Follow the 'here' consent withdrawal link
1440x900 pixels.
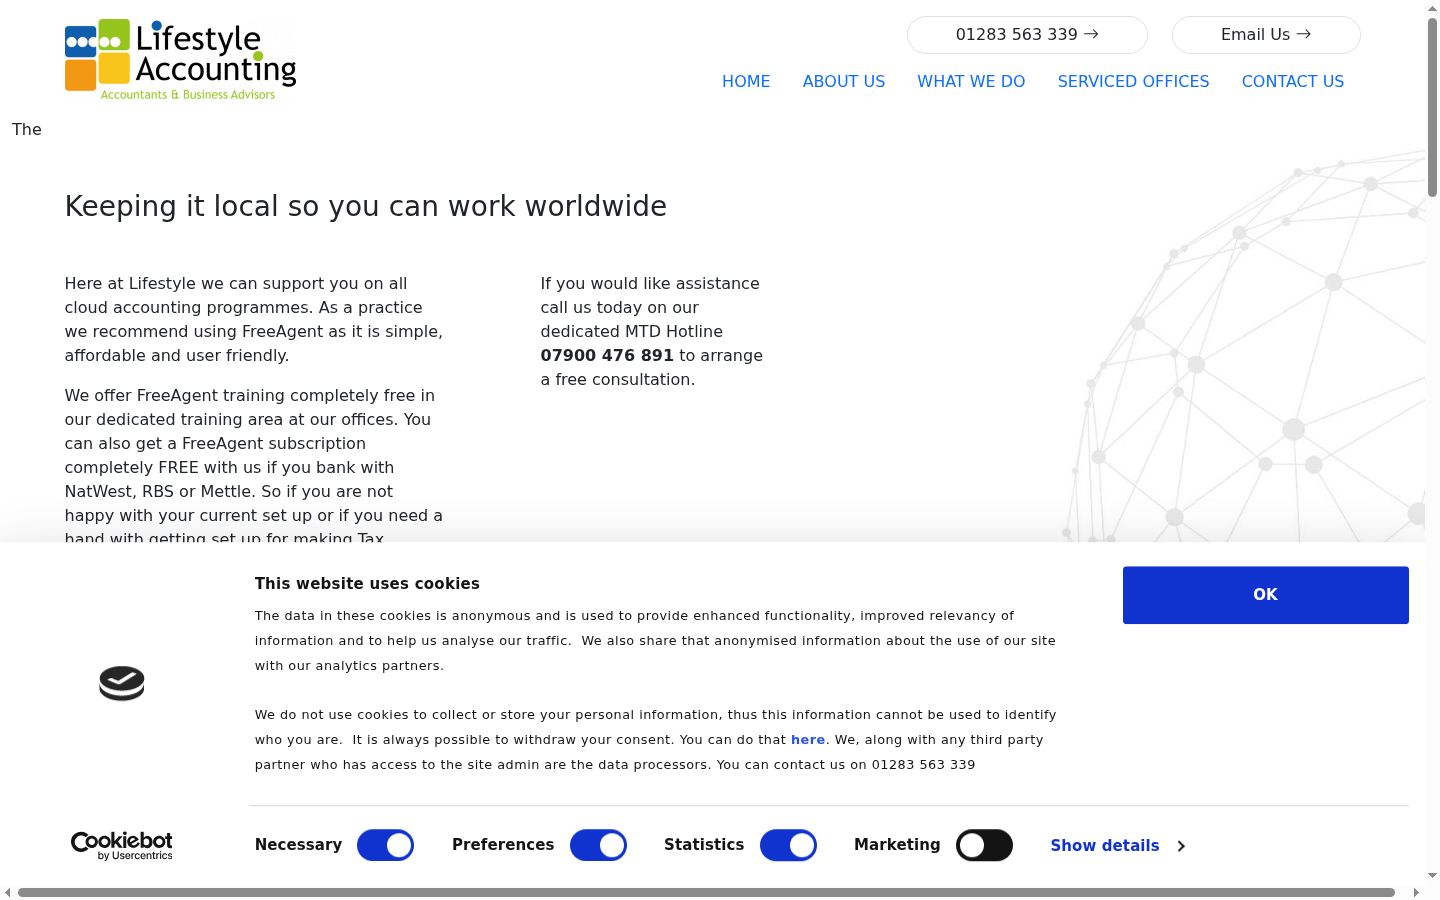coord(808,740)
